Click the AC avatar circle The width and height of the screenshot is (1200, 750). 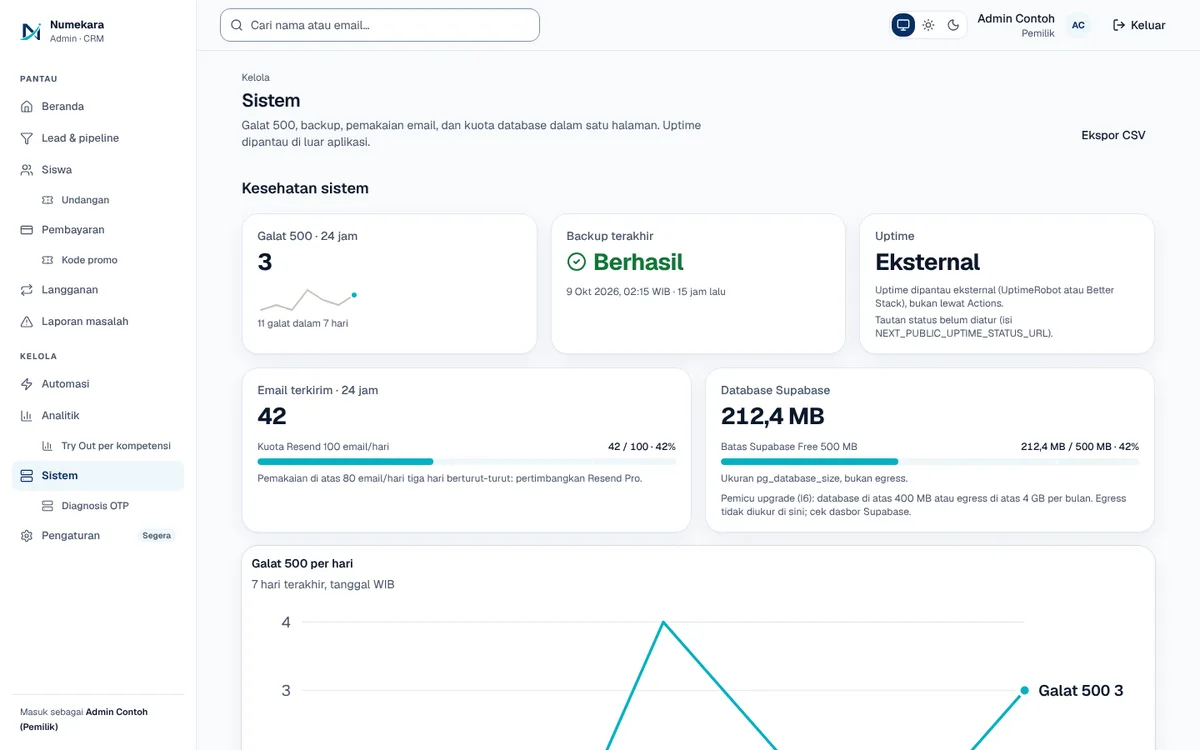click(x=1078, y=25)
